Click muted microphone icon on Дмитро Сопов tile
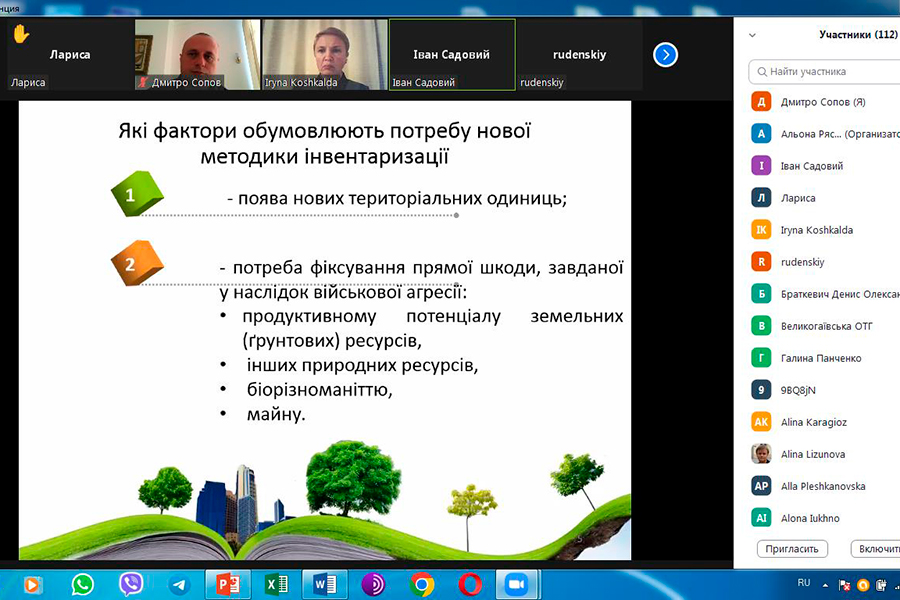This screenshot has height=600, width=900. tap(142, 82)
